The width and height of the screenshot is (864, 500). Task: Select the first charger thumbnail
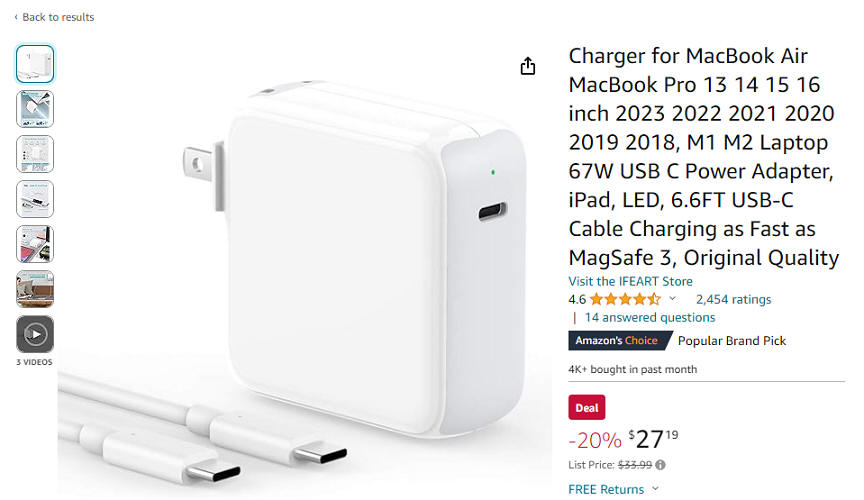35,64
